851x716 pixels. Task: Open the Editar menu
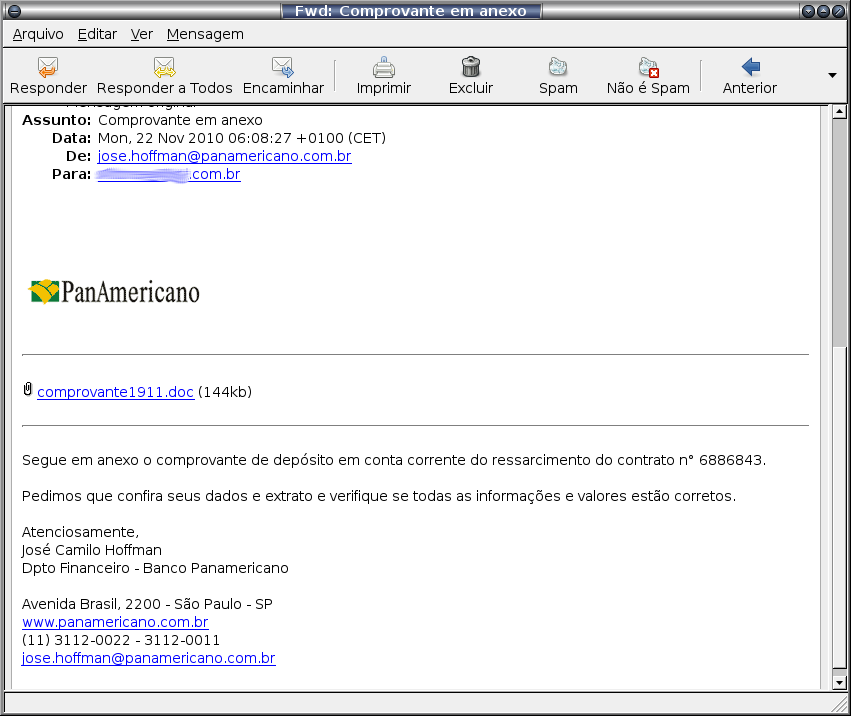97,34
